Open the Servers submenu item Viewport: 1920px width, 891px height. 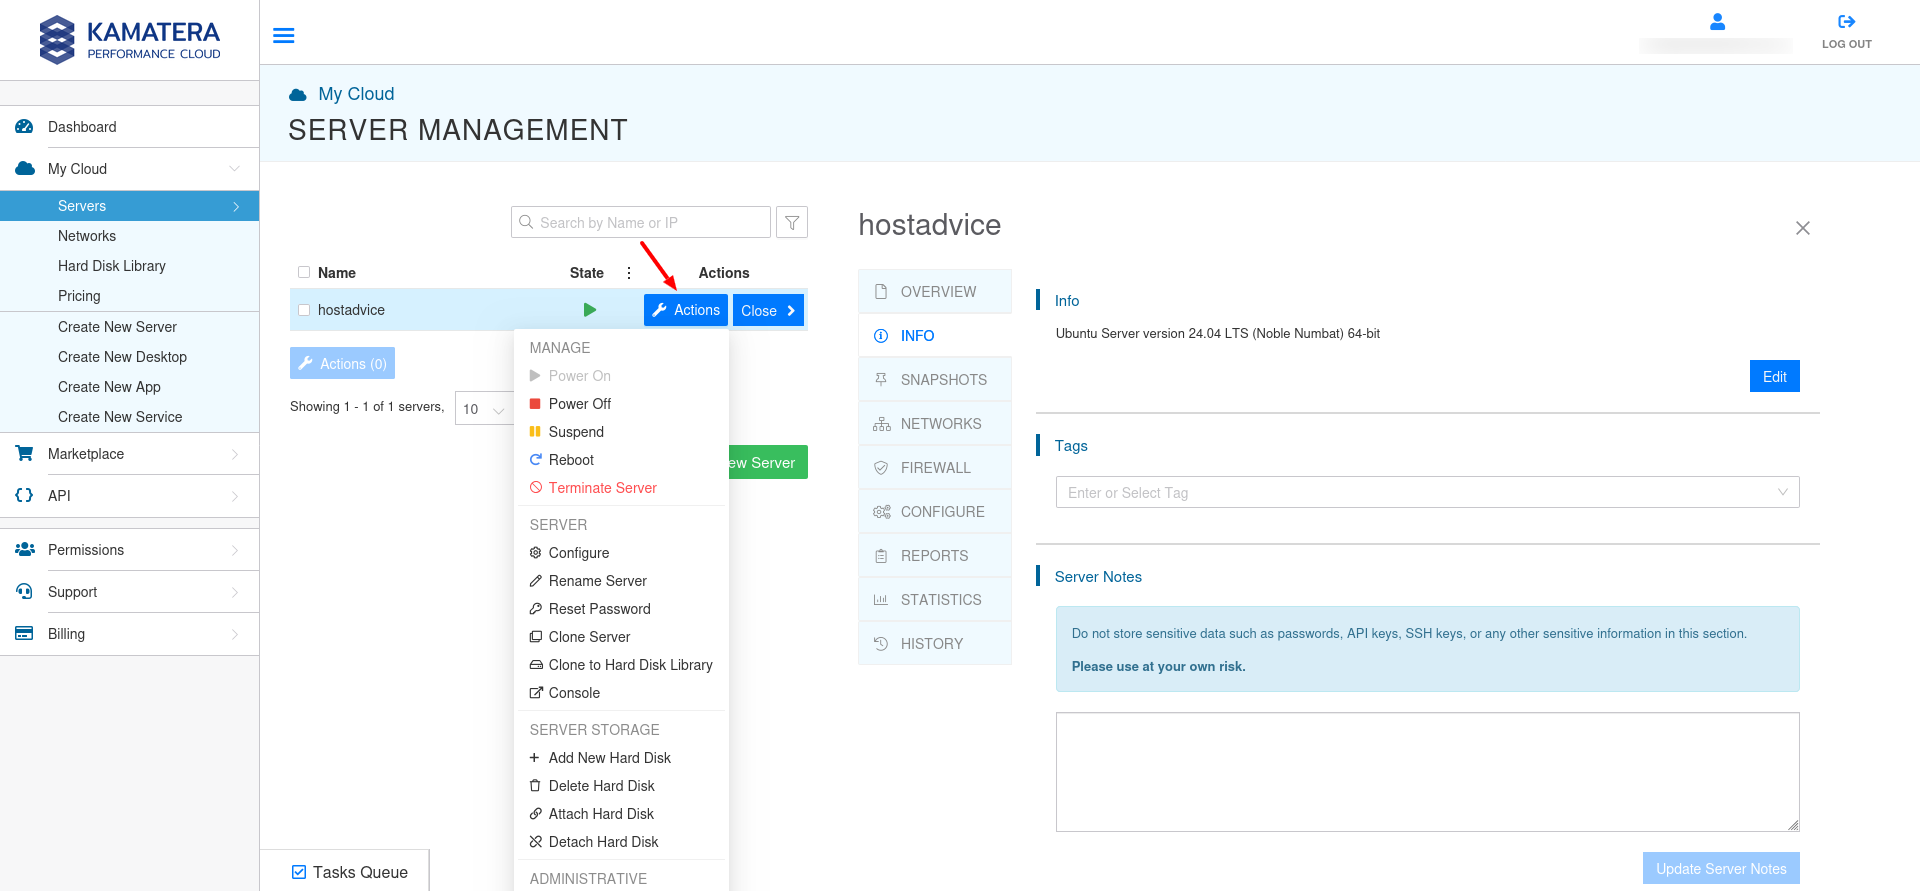pyautogui.click(x=130, y=206)
